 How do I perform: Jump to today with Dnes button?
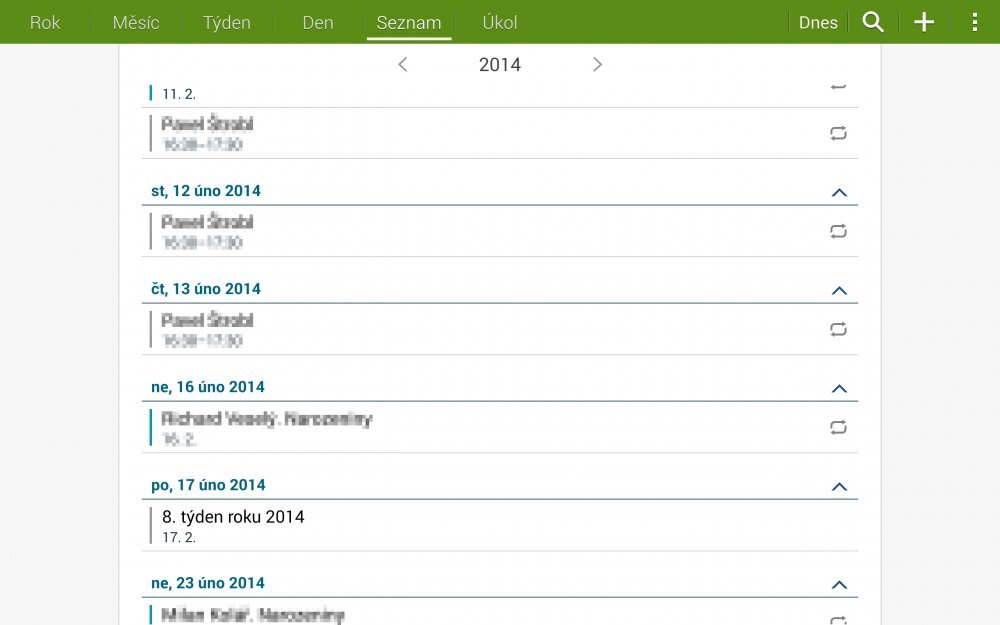pos(818,22)
